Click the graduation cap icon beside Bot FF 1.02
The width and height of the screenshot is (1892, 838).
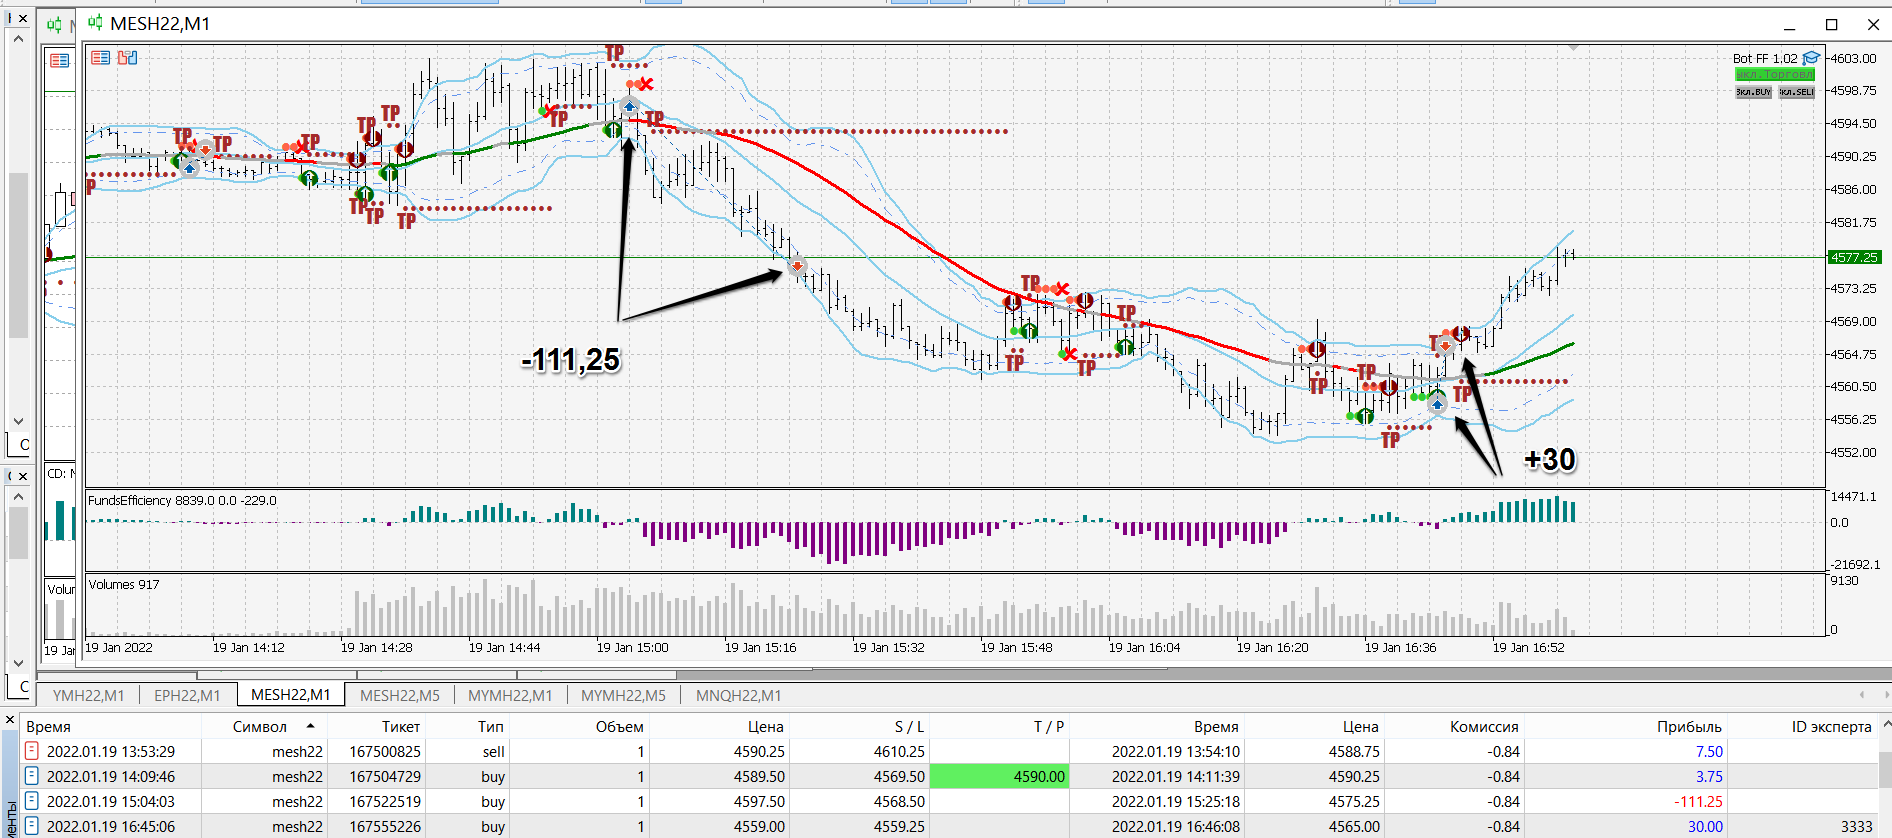click(1811, 58)
